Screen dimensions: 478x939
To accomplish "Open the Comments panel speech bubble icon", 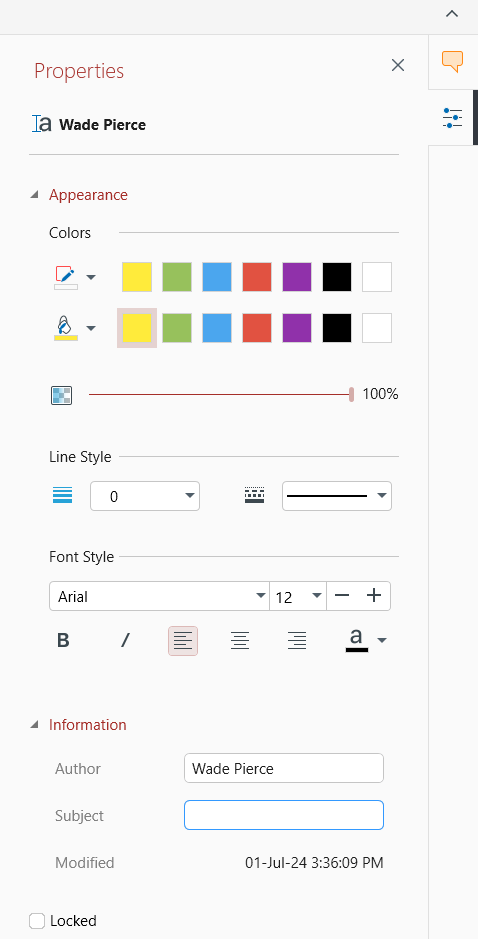I will tap(452, 62).
